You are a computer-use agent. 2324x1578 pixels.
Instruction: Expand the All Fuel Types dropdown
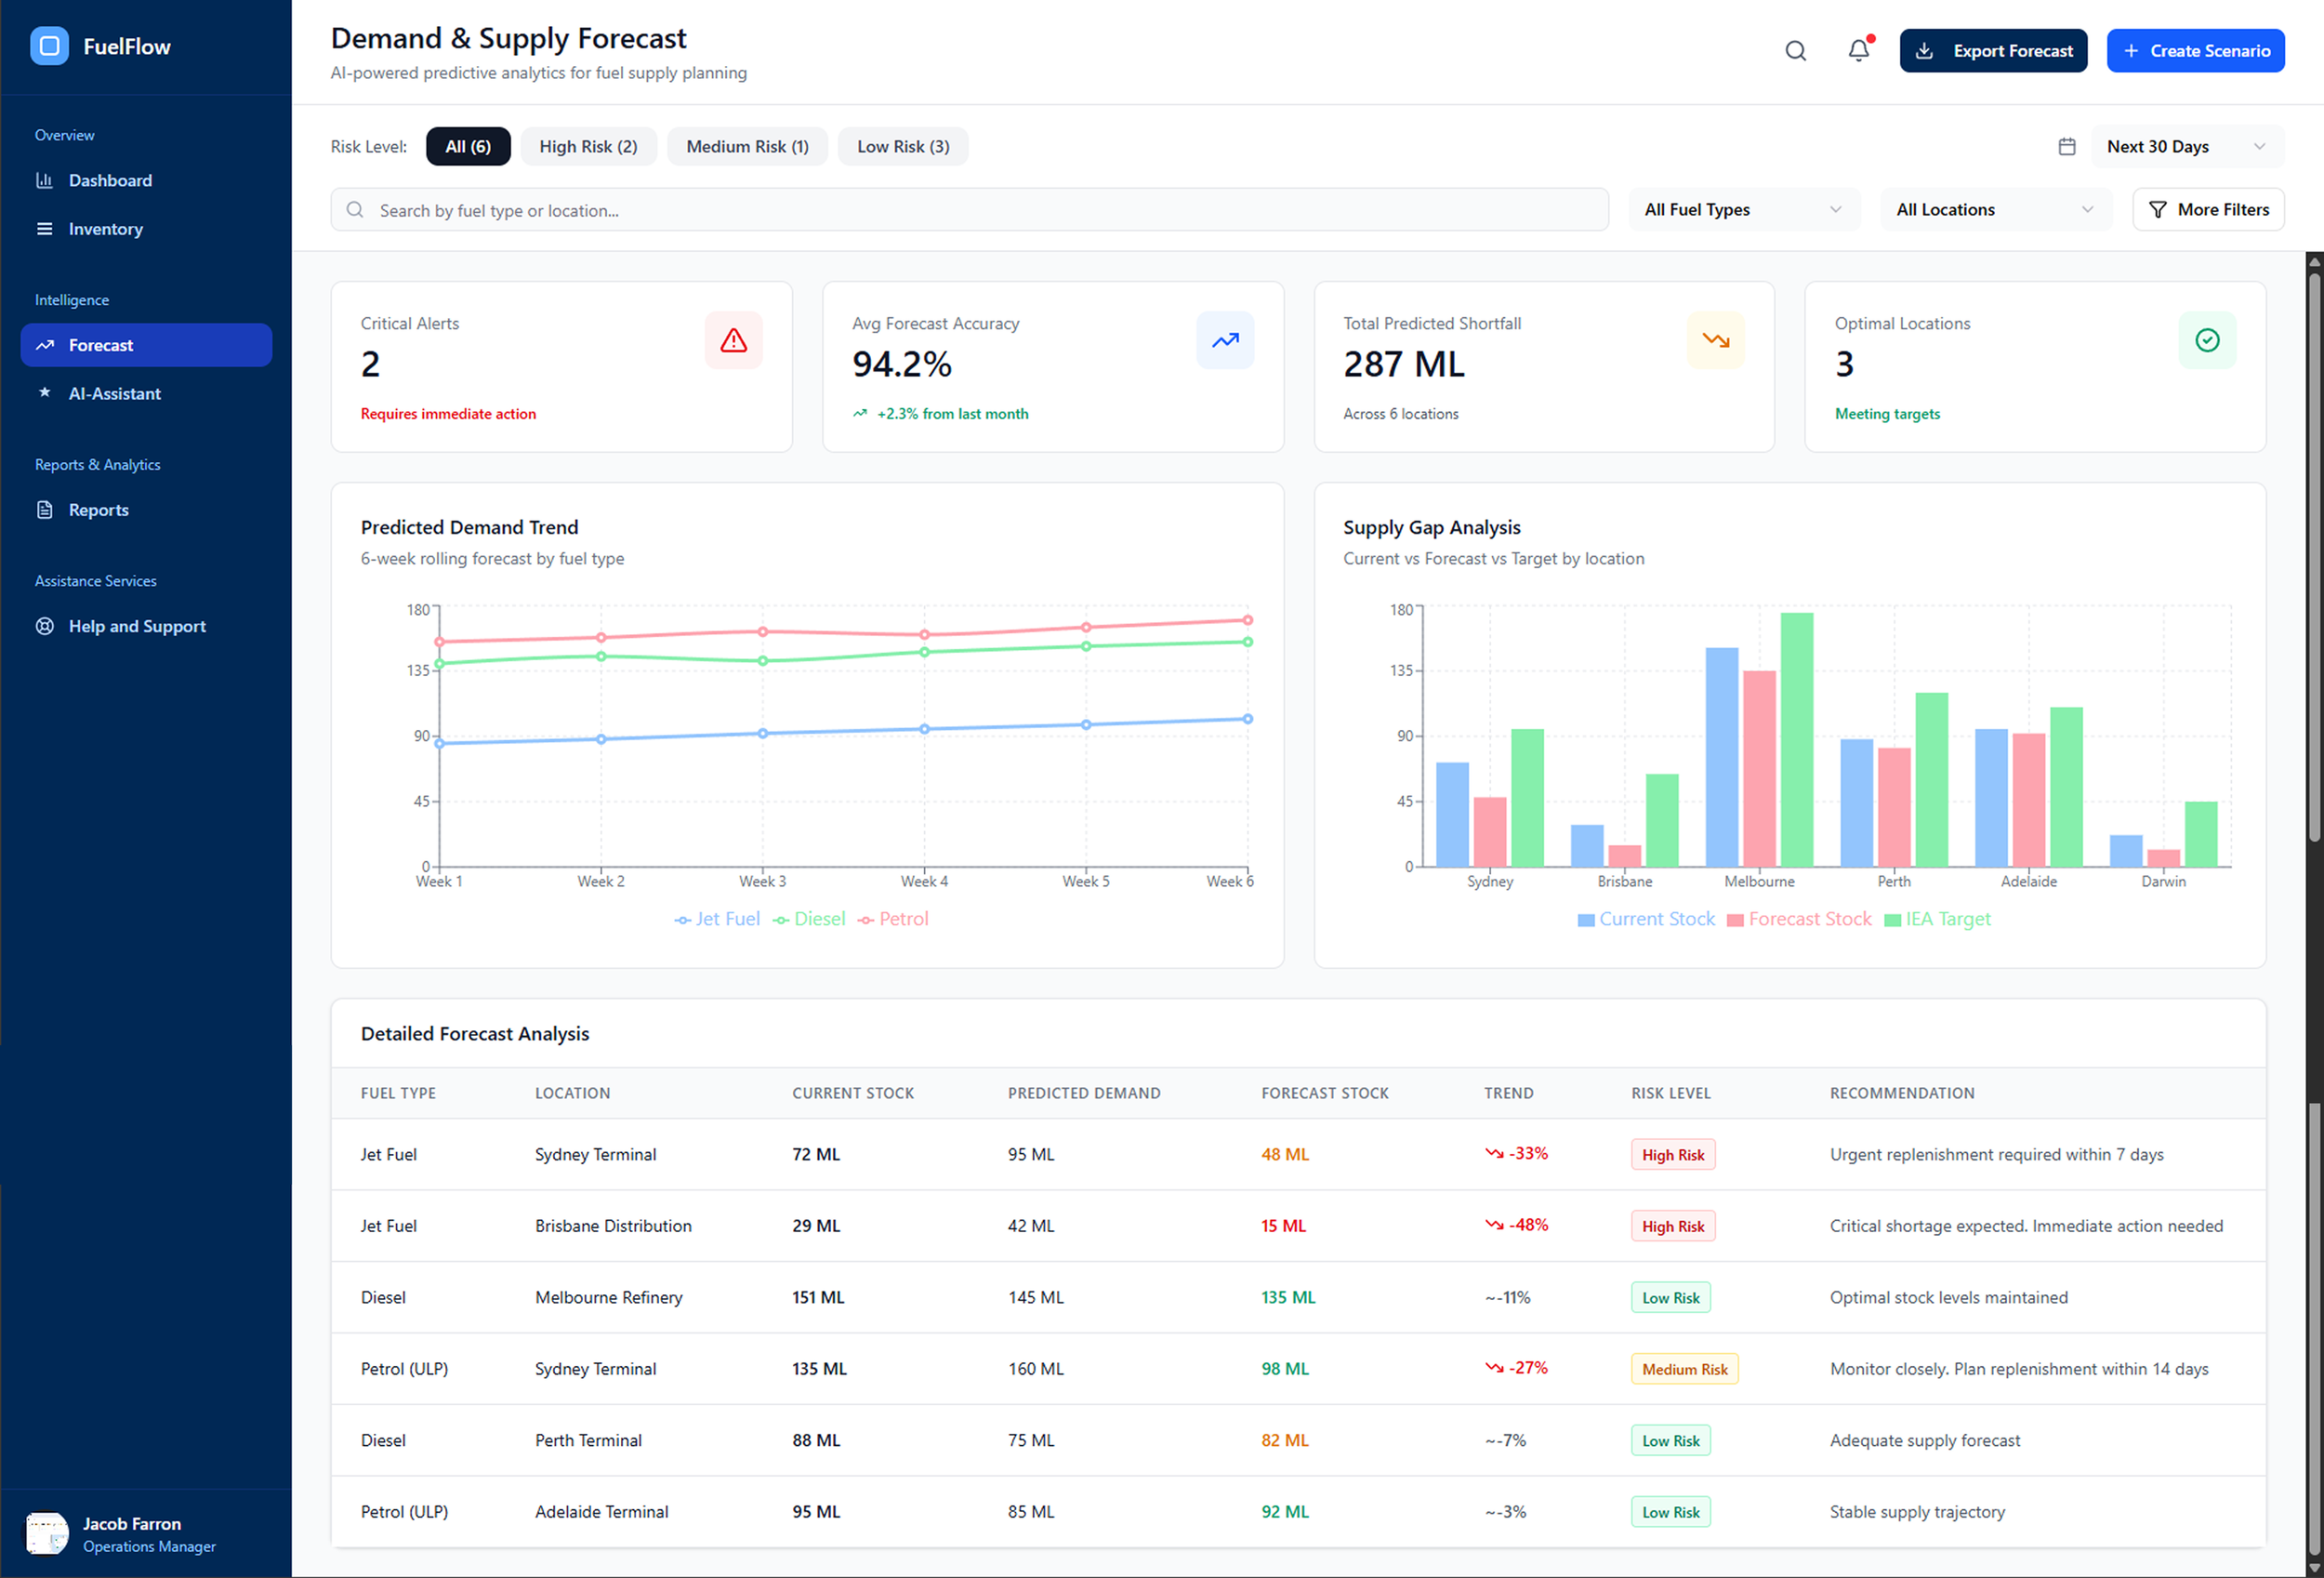(1743, 210)
